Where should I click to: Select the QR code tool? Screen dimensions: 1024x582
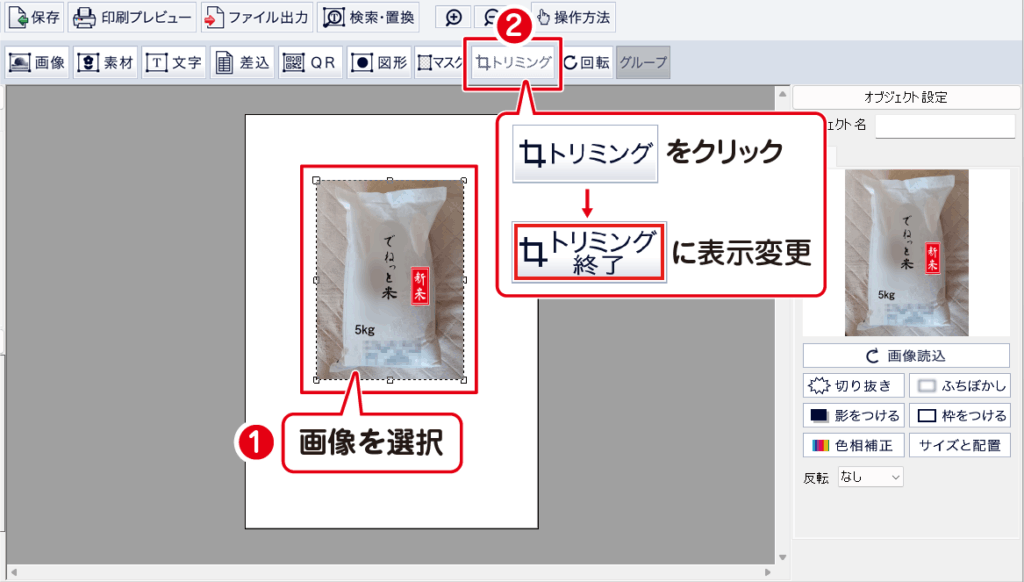(309, 62)
